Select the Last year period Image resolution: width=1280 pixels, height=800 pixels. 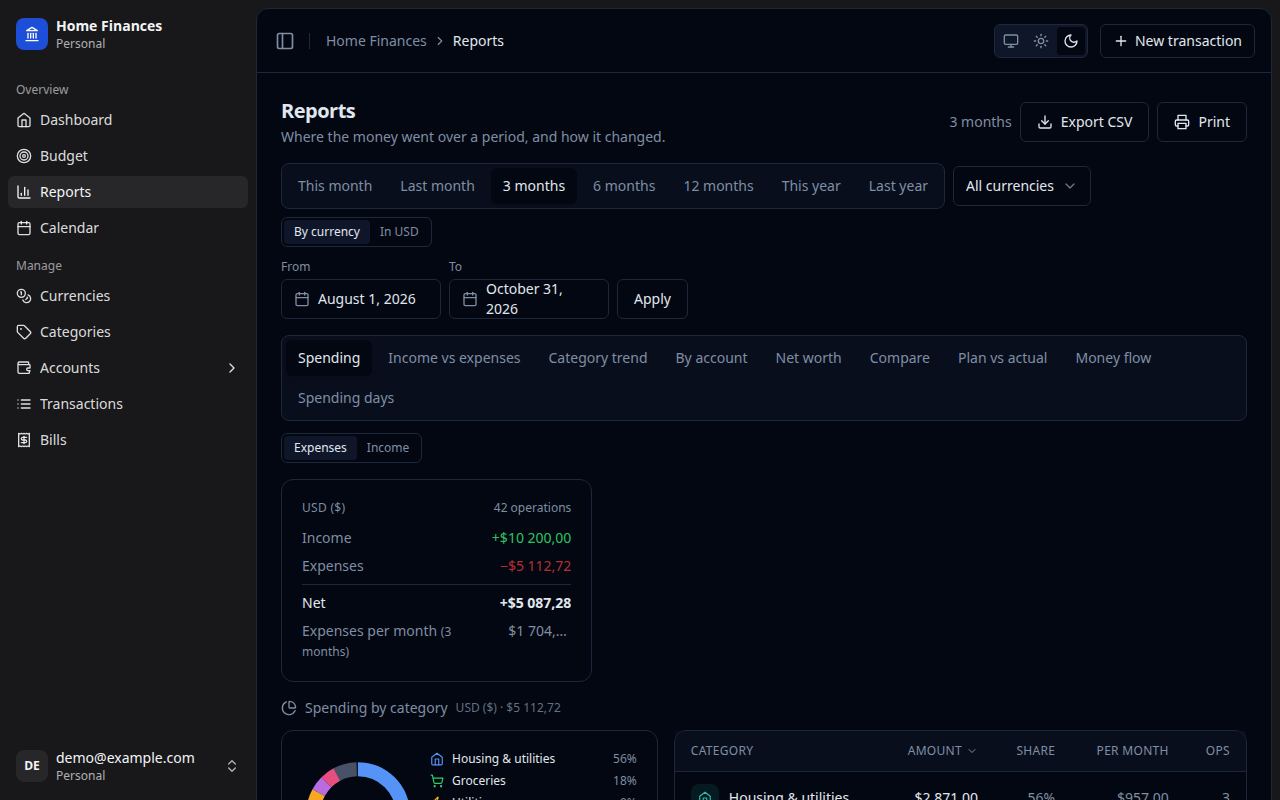(x=898, y=186)
